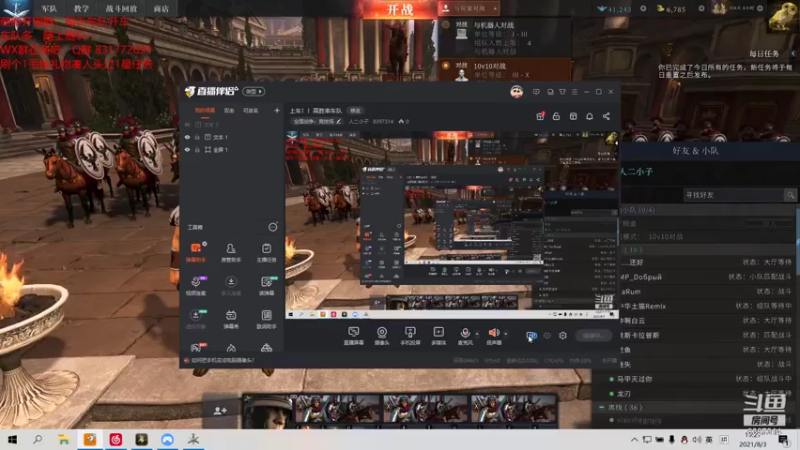Open the feedback message icon in the title bar
The height and width of the screenshot is (450, 800).
(x=536, y=92)
